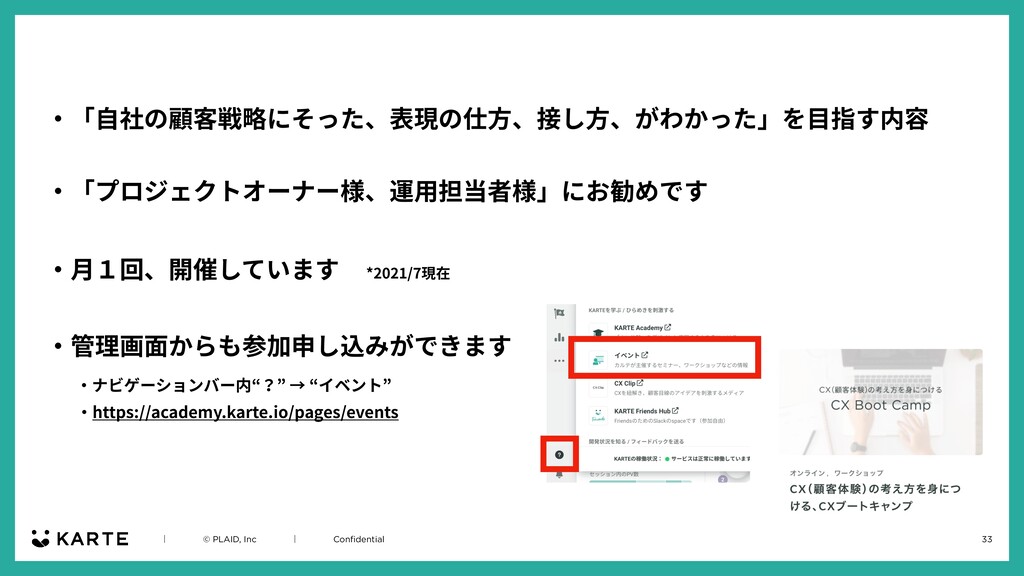The width and height of the screenshot is (1024, 576).
Task: Click the KARTEを学ぶ section heading
Action: tap(631, 310)
